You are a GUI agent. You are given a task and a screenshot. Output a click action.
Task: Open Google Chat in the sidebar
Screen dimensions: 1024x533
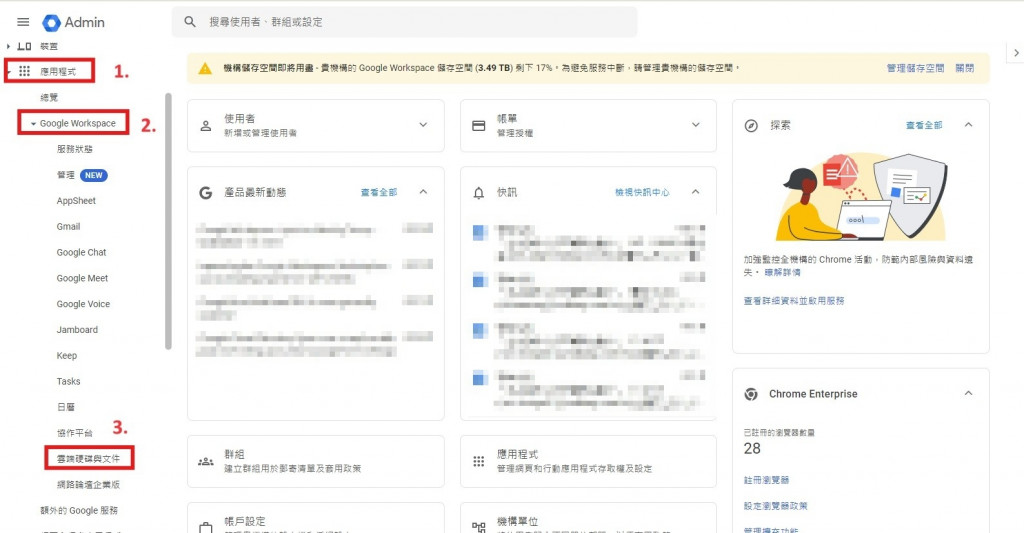[x=81, y=252]
